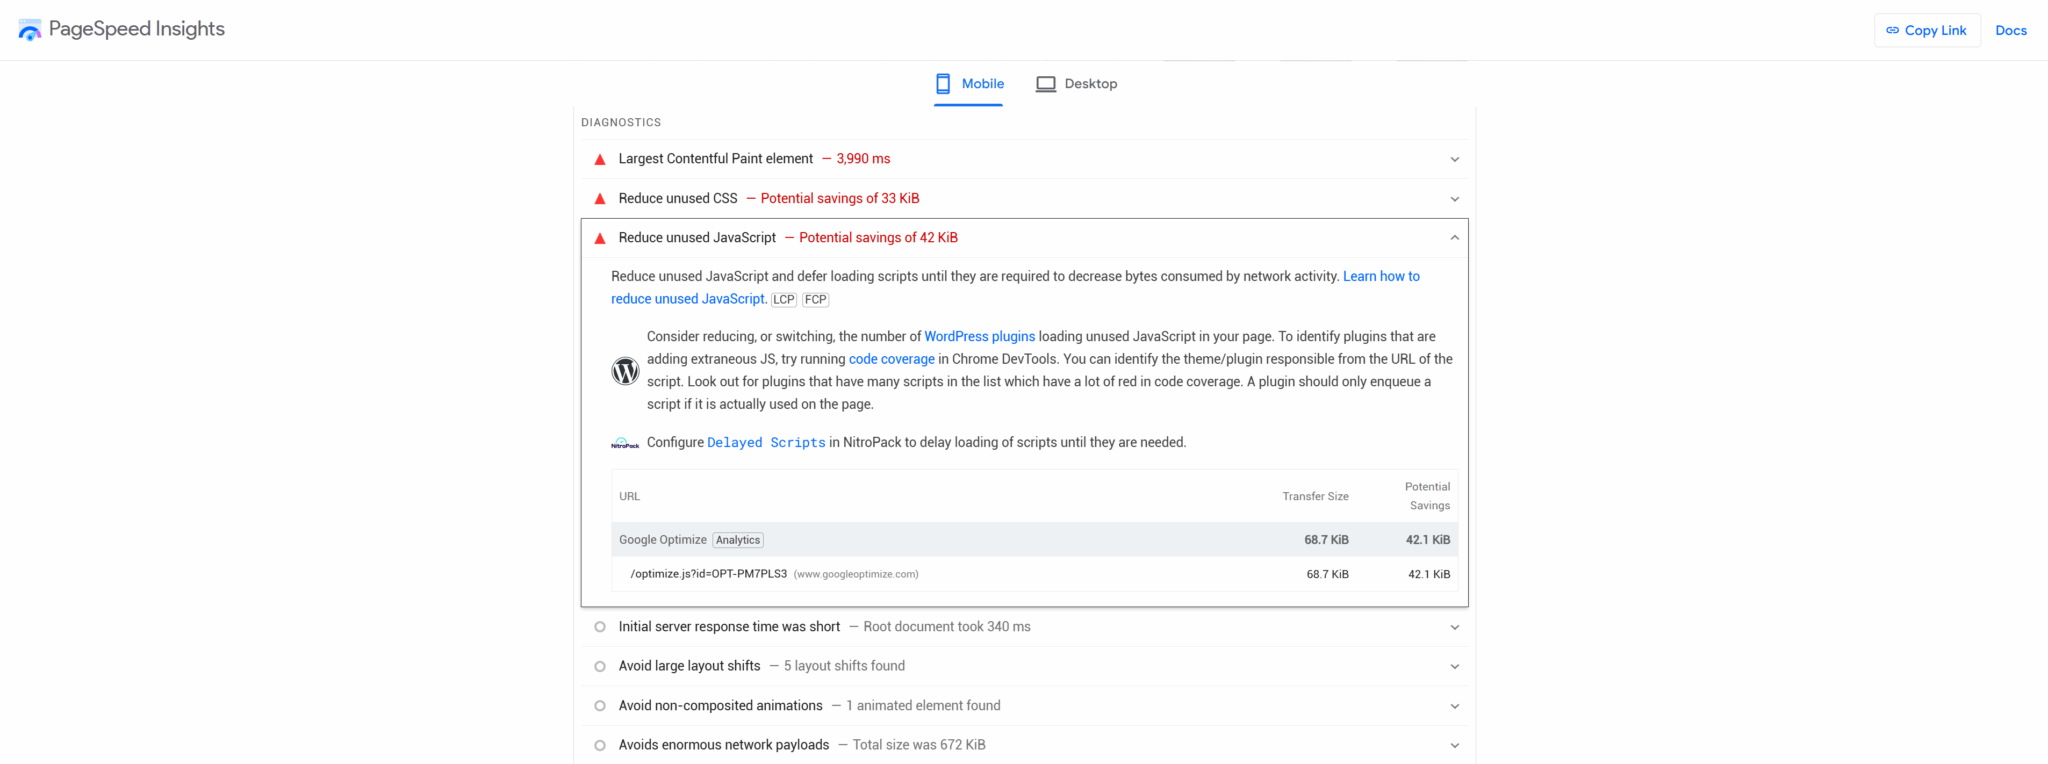Click the circle icon beside Avoid large layout shifts
The height and width of the screenshot is (764, 2048).
600,666
